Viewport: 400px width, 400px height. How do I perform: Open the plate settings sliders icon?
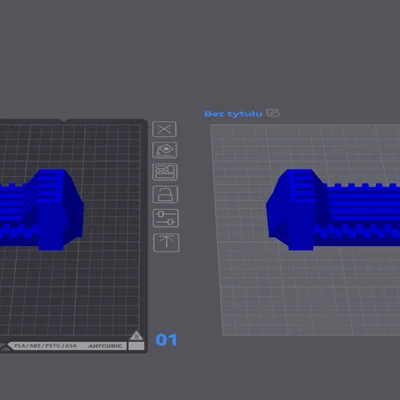pos(166,218)
